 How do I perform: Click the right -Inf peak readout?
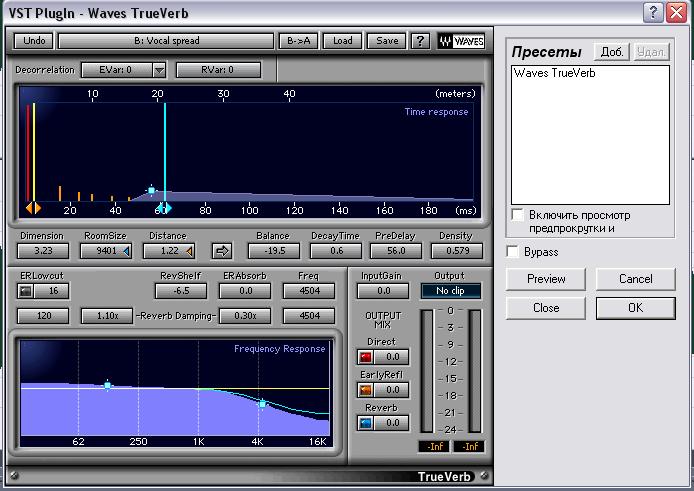pyautogui.click(x=469, y=447)
